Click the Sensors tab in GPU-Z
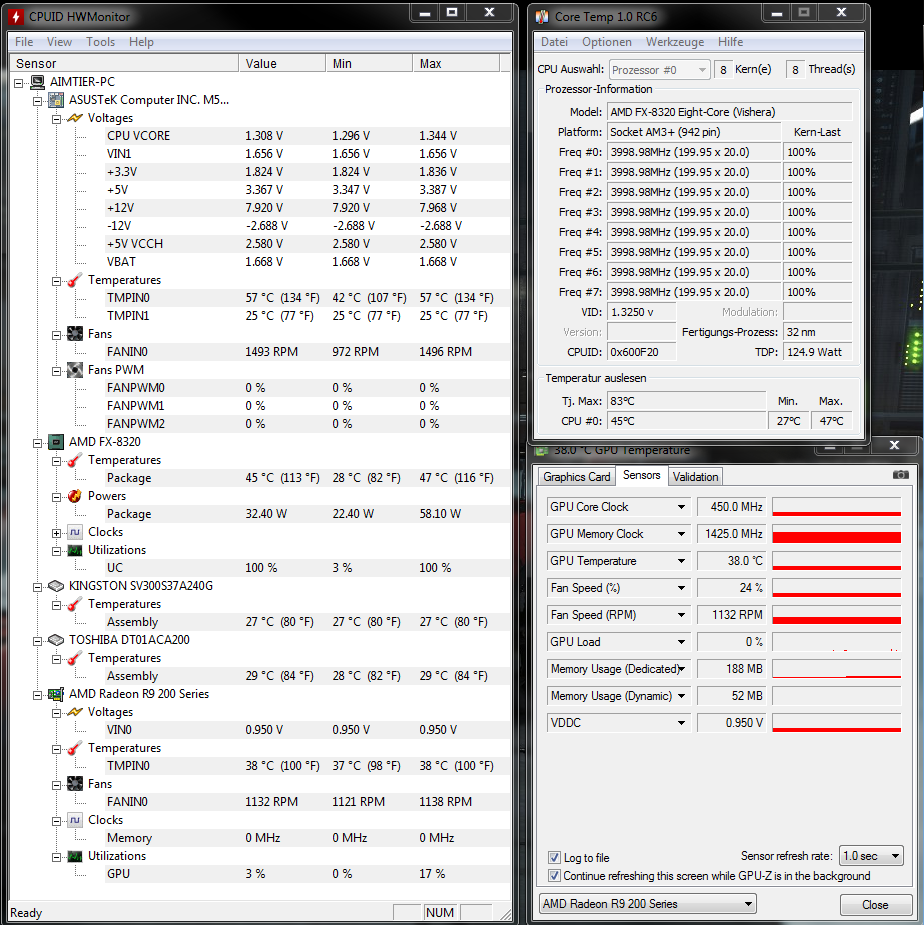 [641, 475]
